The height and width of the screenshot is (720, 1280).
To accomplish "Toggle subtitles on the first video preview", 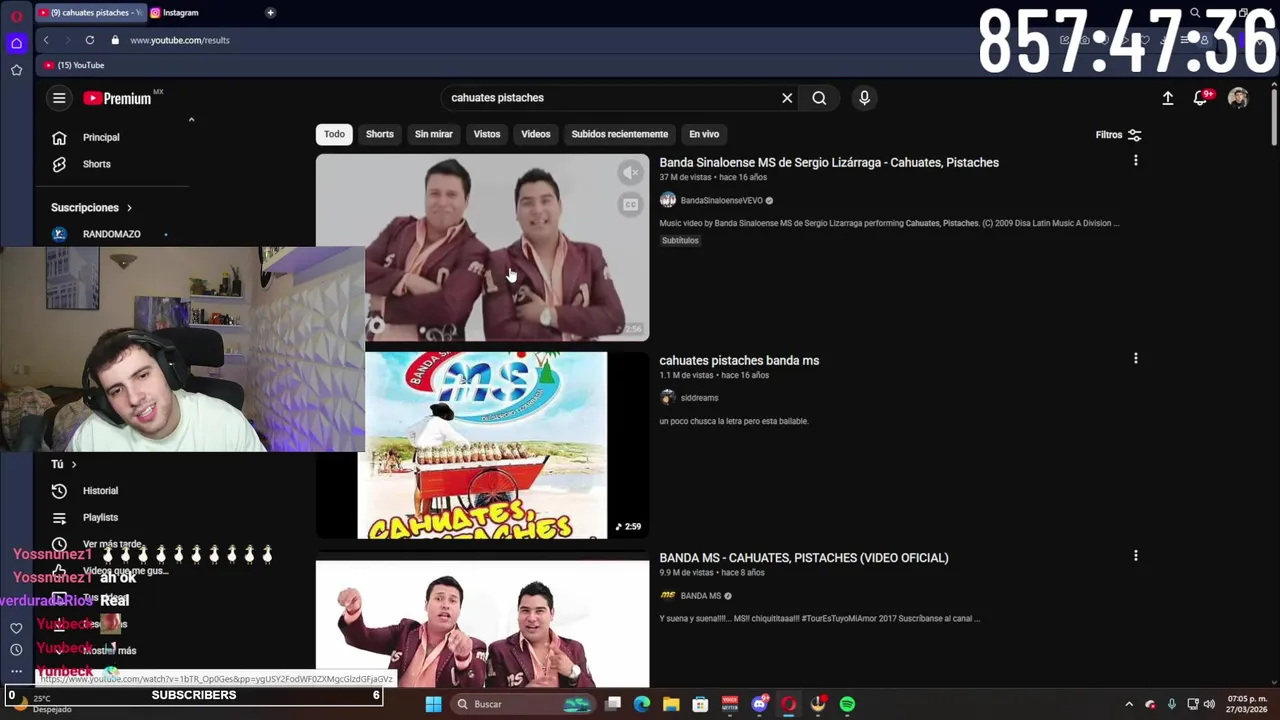I will (630, 205).
